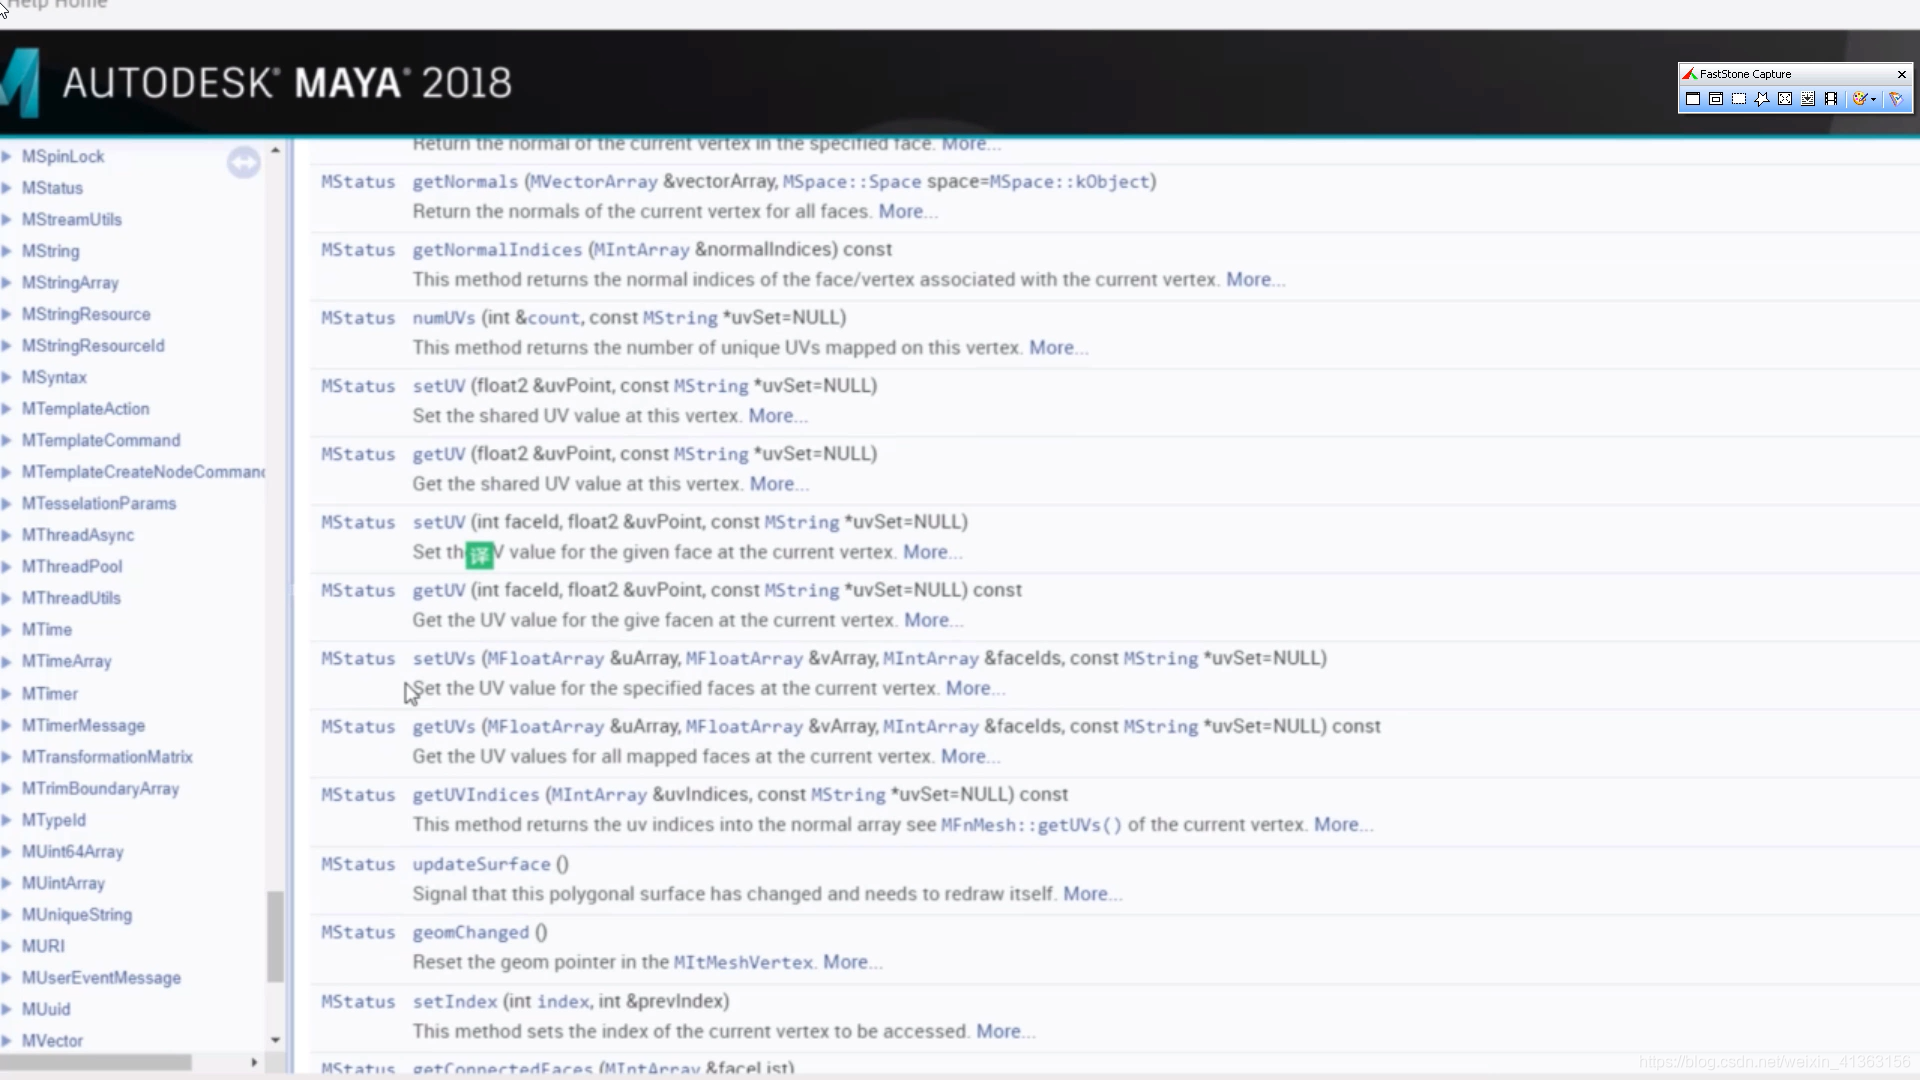Open the getNormalIndices method link
1920x1080 pixels.
(x=497, y=249)
